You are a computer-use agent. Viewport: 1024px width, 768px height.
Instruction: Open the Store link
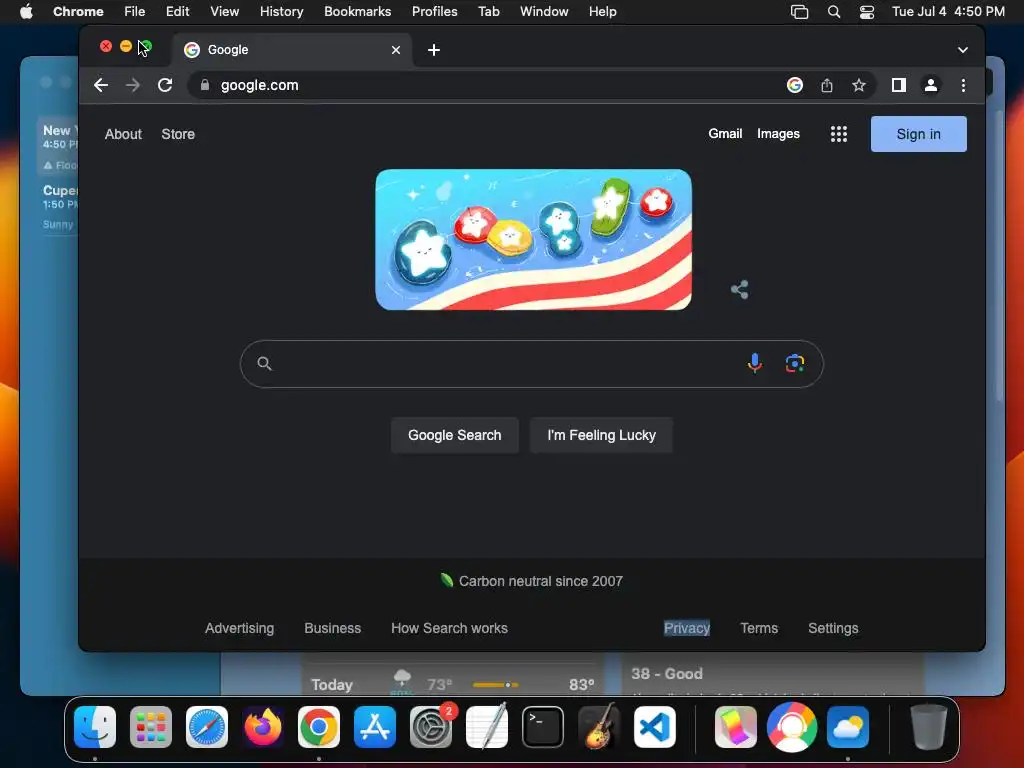178,134
